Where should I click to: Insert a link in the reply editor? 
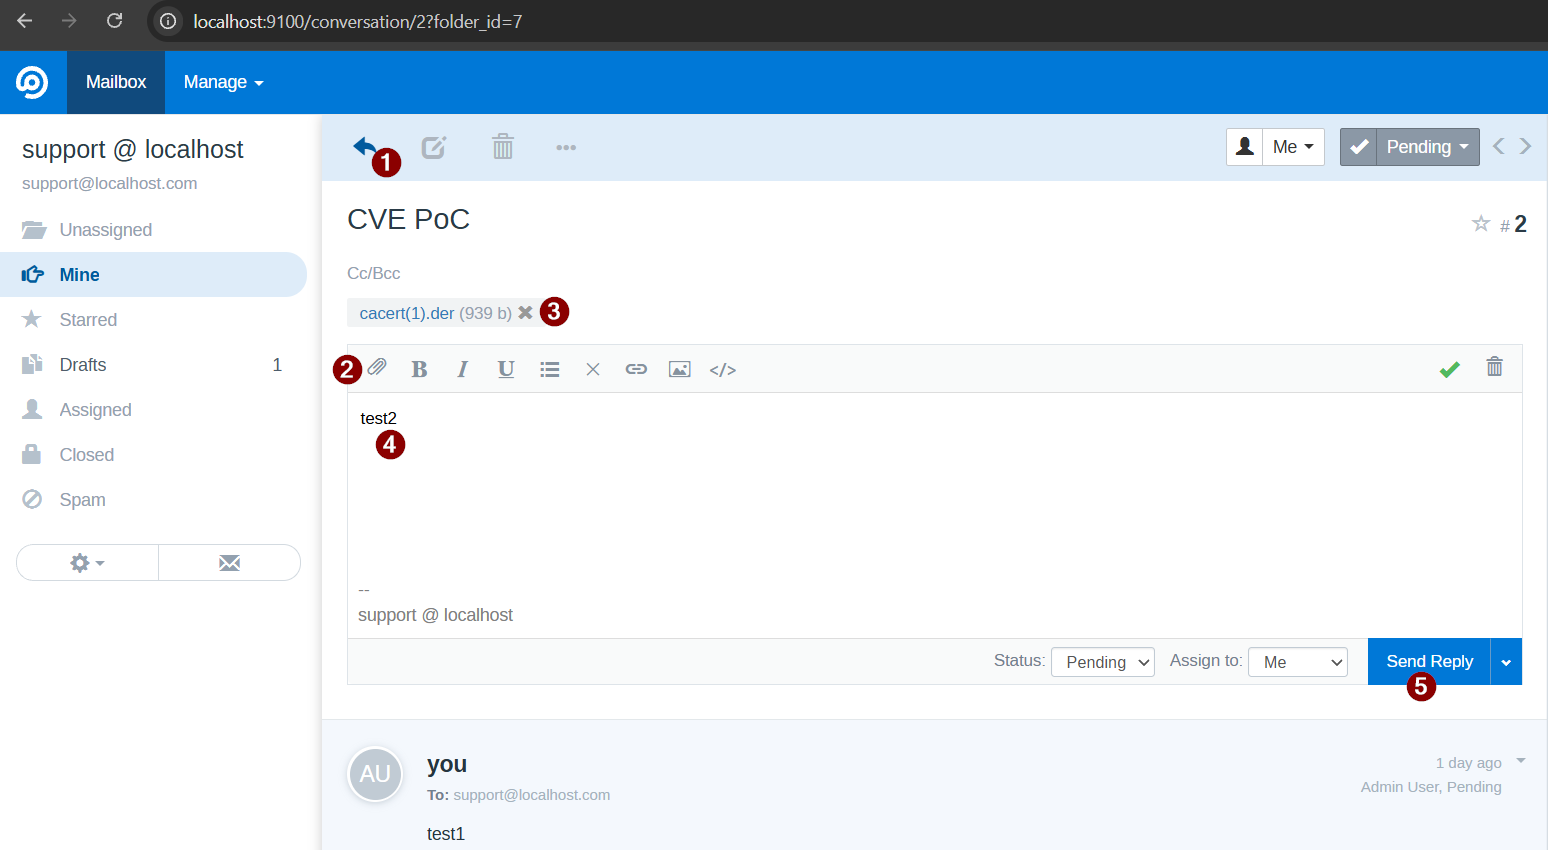pos(636,369)
